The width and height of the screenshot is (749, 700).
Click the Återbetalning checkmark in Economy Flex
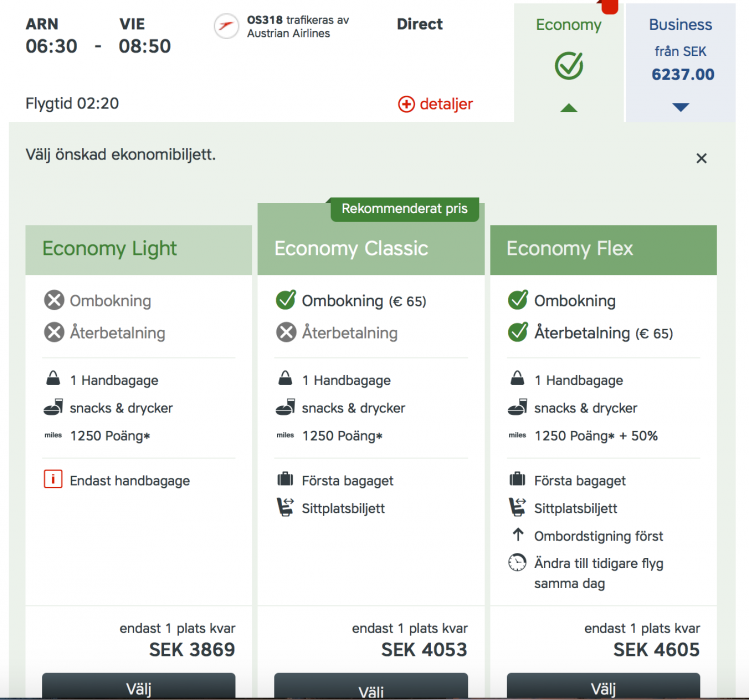pyautogui.click(x=518, y=332)
